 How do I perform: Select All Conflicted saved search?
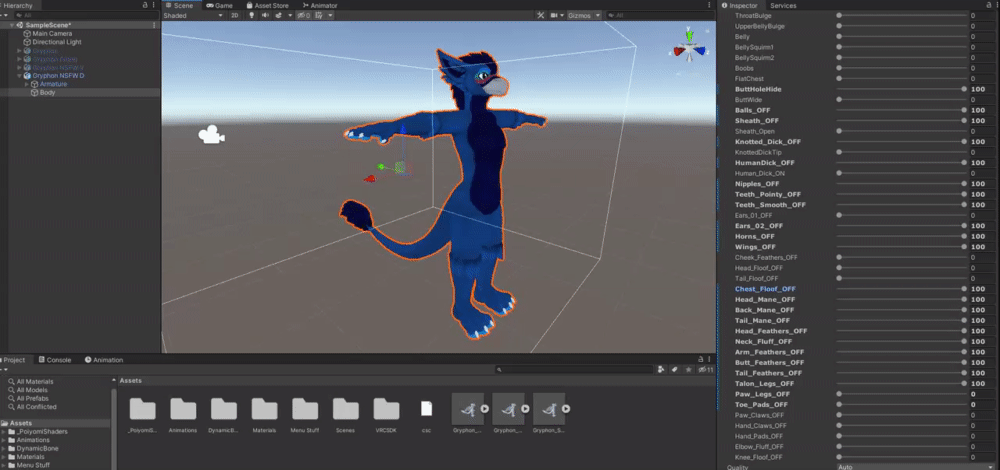pyautogui.click(x=36, y=406)
